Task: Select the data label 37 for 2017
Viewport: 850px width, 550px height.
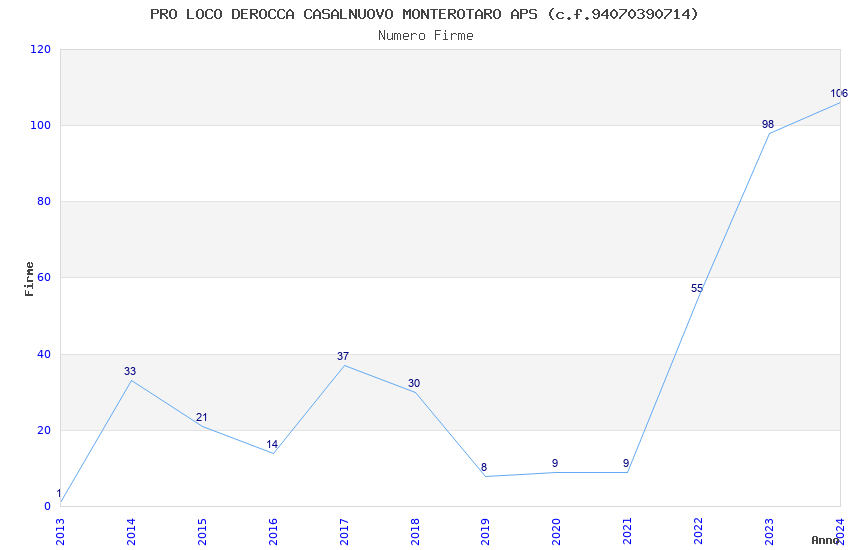Action: (x=343, y=356)
